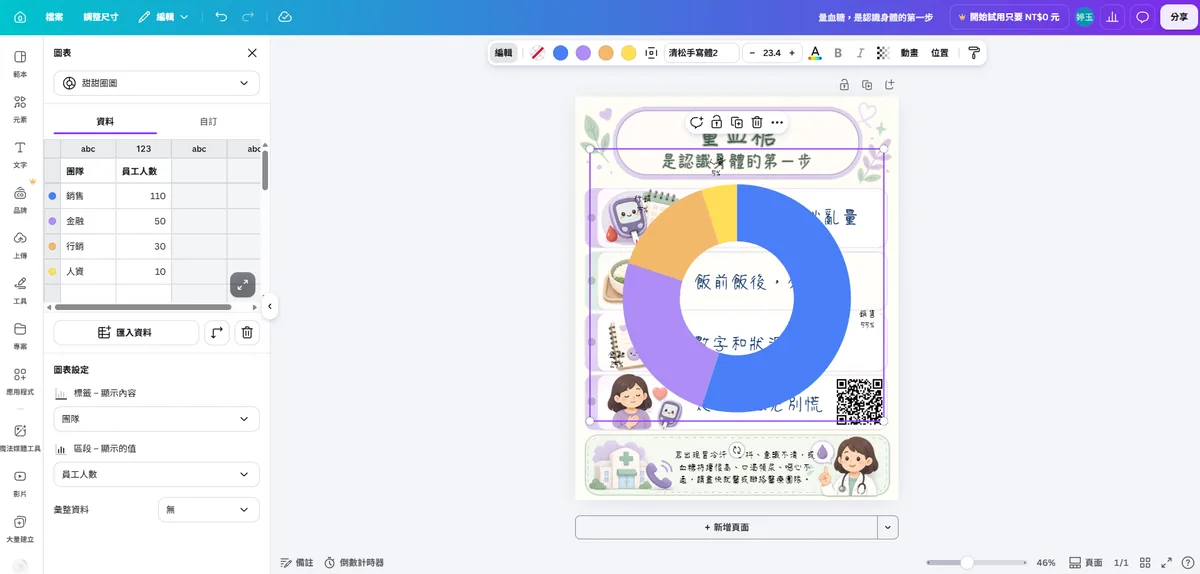Duplicate the page using icon above canvas
The width and height of the screenshot is (1200, 574).
coord(867,85)
